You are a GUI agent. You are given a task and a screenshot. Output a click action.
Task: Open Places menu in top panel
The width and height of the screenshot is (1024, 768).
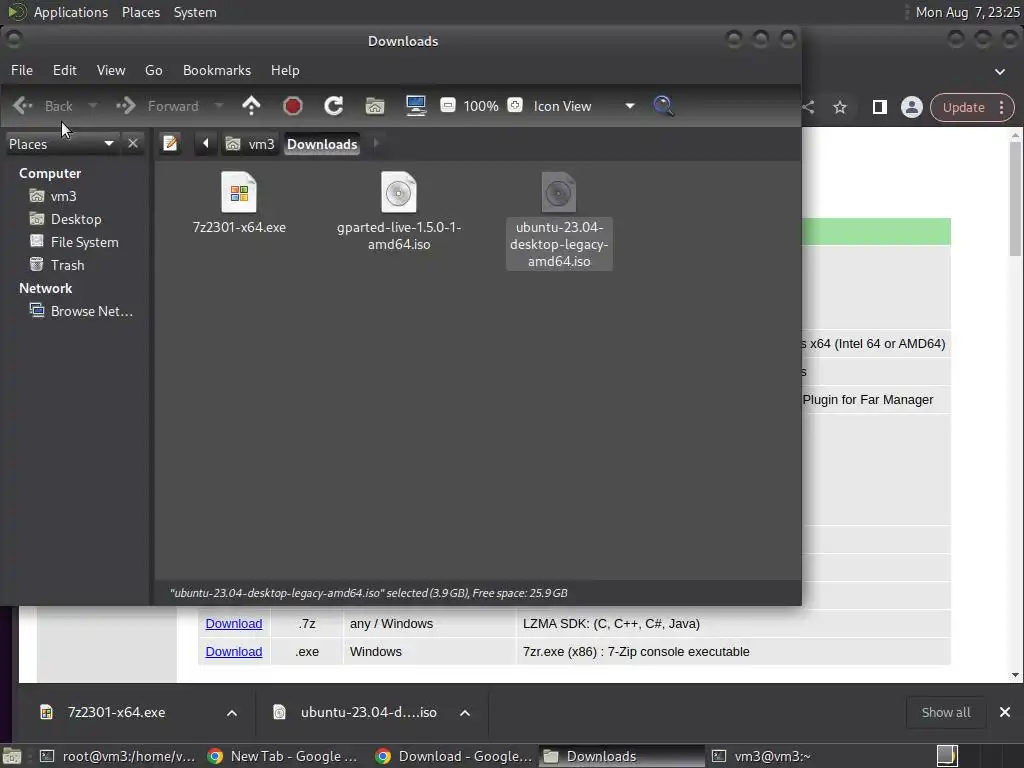(141, 12)
